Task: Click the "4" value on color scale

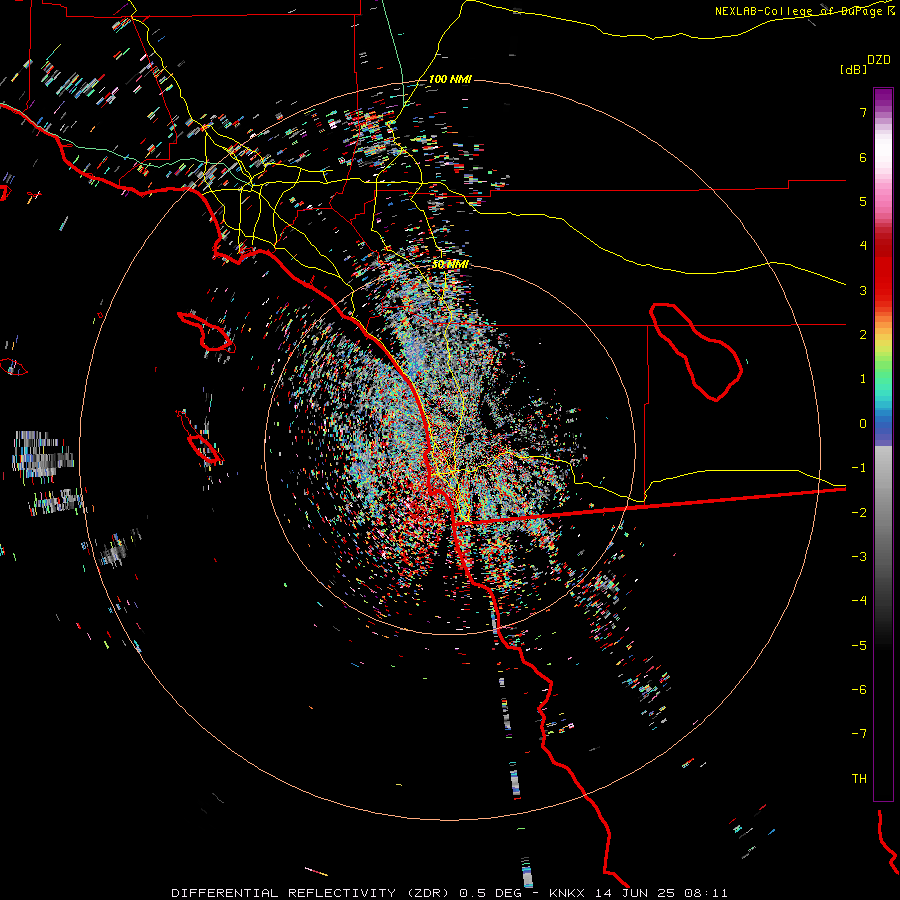Action: click(x=863, y=246)
